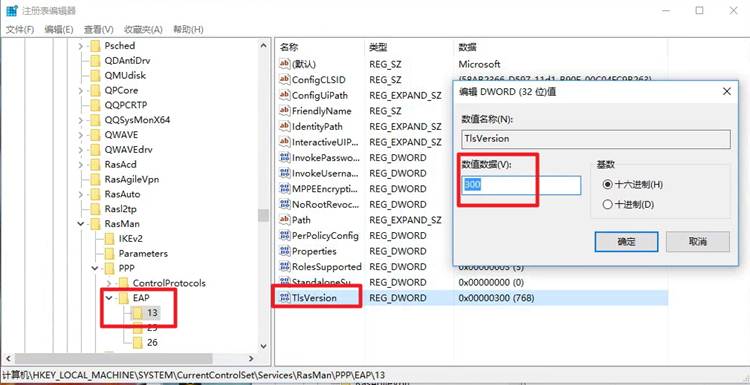The image size is (750, 385).
Task: Collapse the EAP tree node
Action: [x=109, y=297]
